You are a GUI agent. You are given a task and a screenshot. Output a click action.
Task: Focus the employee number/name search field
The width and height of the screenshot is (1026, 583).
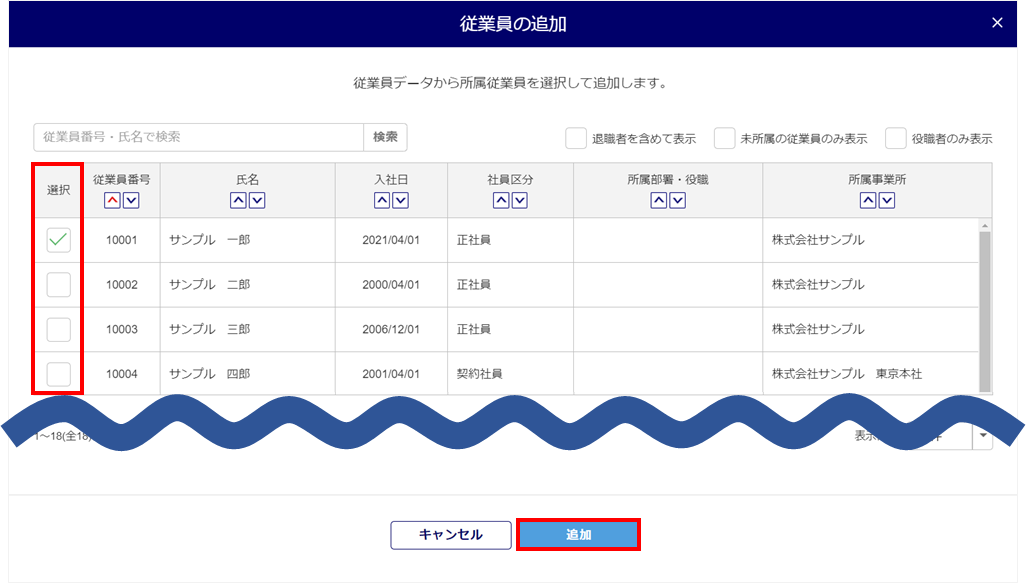pos(198,137)
